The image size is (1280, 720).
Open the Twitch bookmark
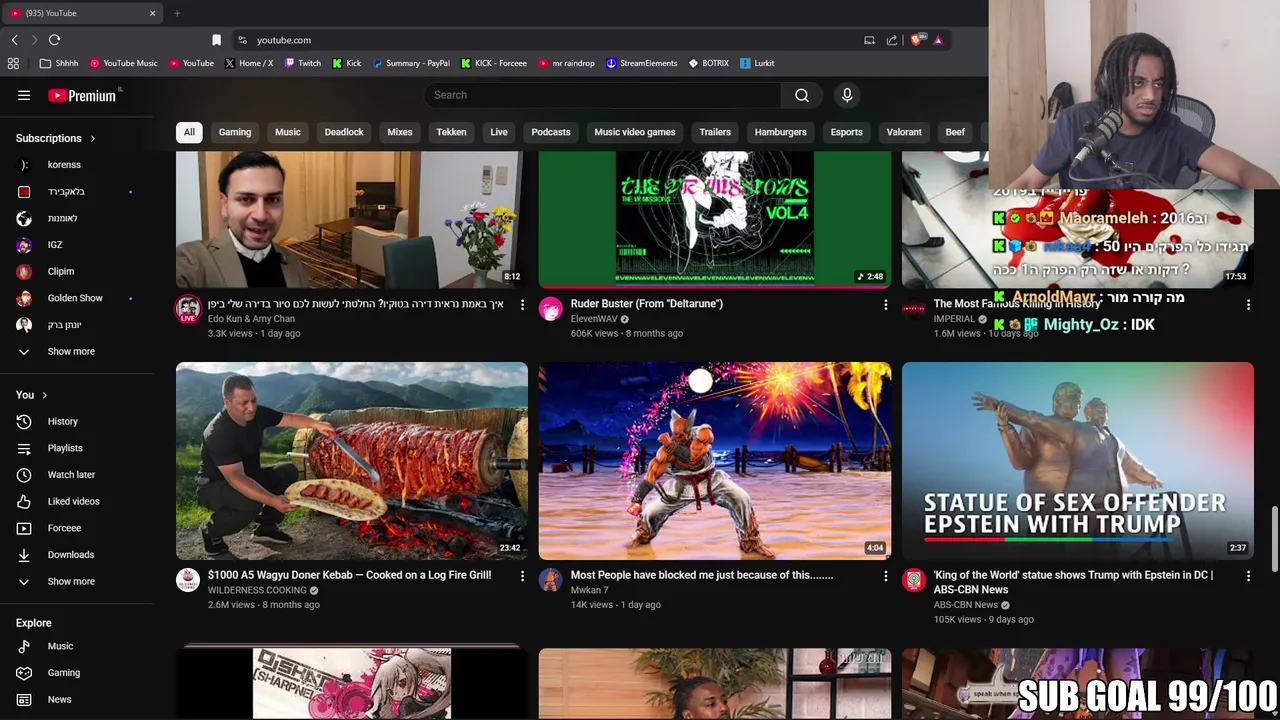(303, 63)
